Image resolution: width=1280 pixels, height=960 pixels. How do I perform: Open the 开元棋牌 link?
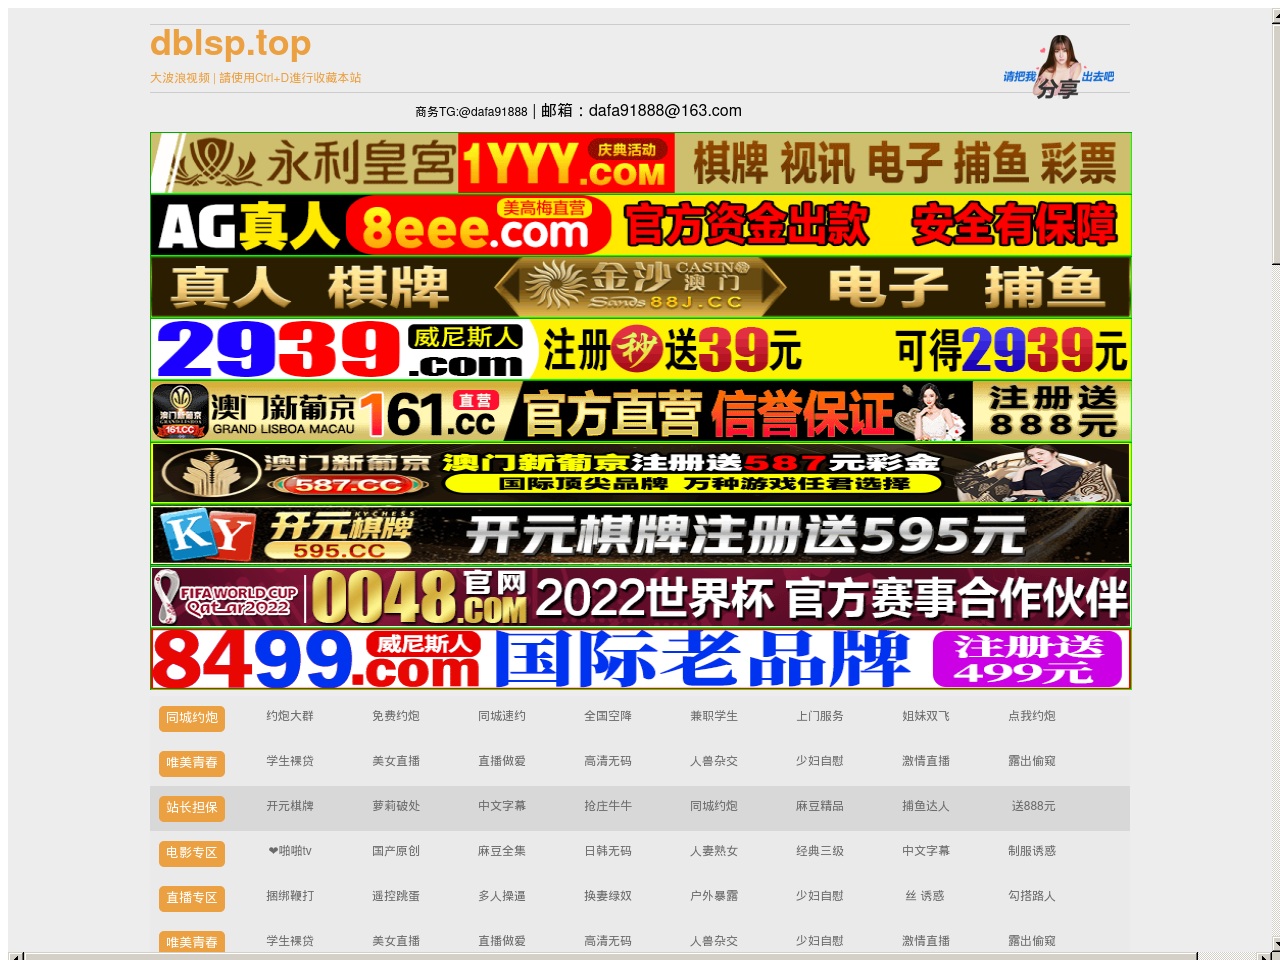click(290, 806)
